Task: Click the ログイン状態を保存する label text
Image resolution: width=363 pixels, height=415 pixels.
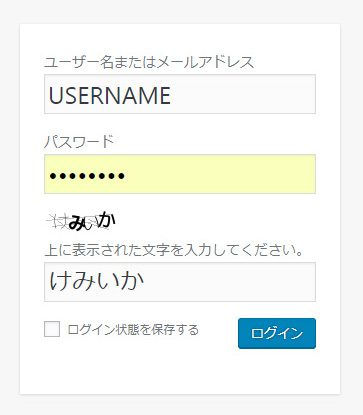Action: click(x=133, y=330)
